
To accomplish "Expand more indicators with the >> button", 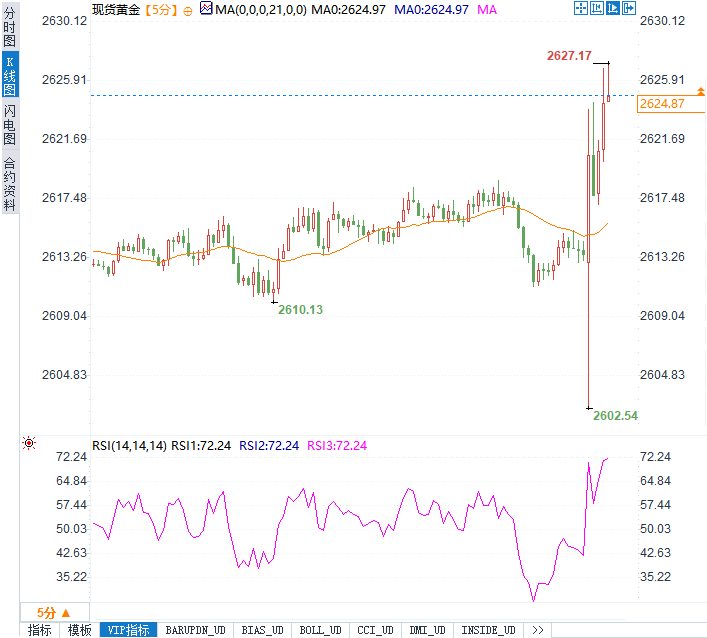I will pos(538,630).
